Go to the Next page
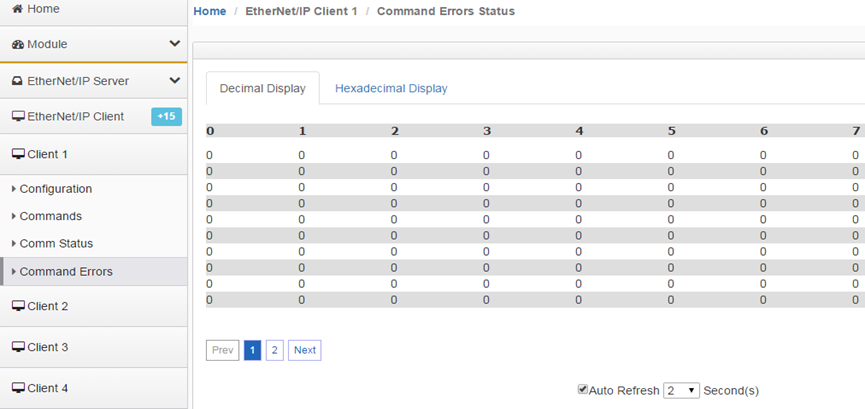Viewport: 865px width, 409px height. pyautogui.click(x=305, y=350)
